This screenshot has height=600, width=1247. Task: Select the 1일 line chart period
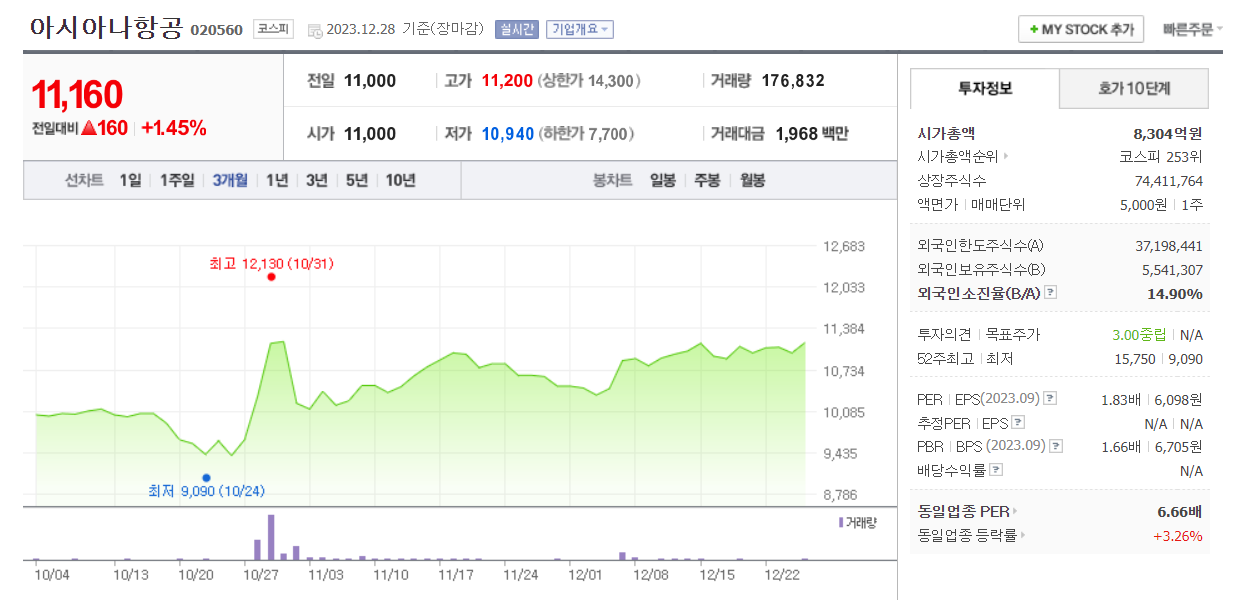pyautogui.click(x=130, y=180)
